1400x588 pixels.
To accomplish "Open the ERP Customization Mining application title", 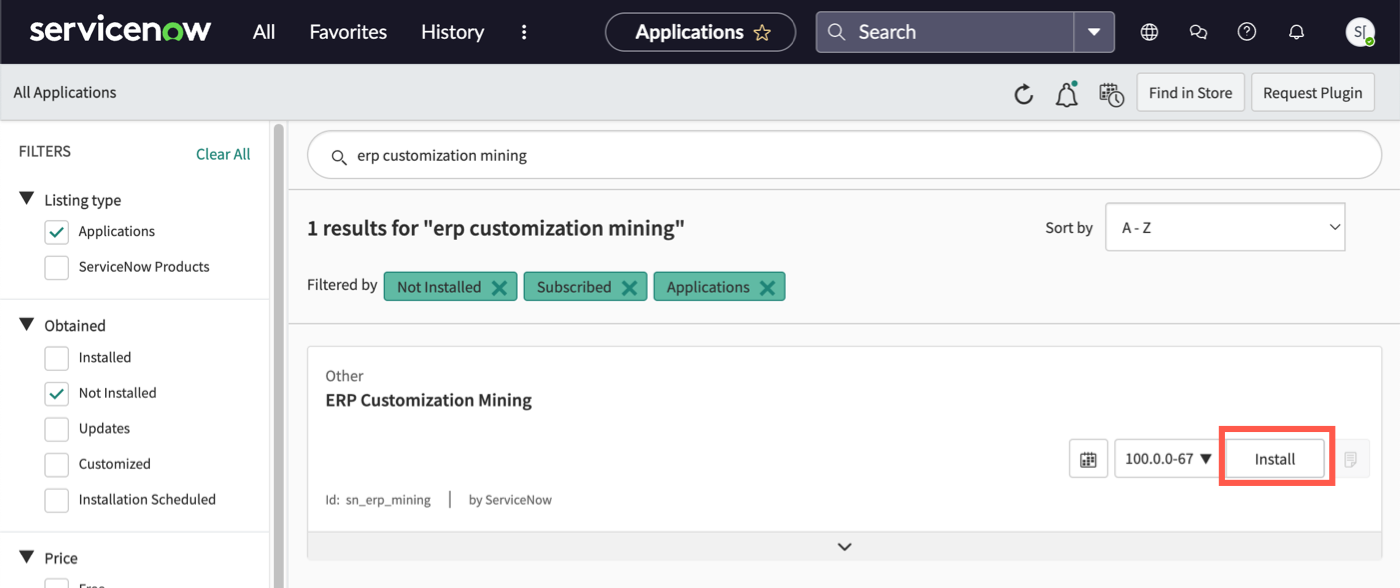I will [428, 400].
